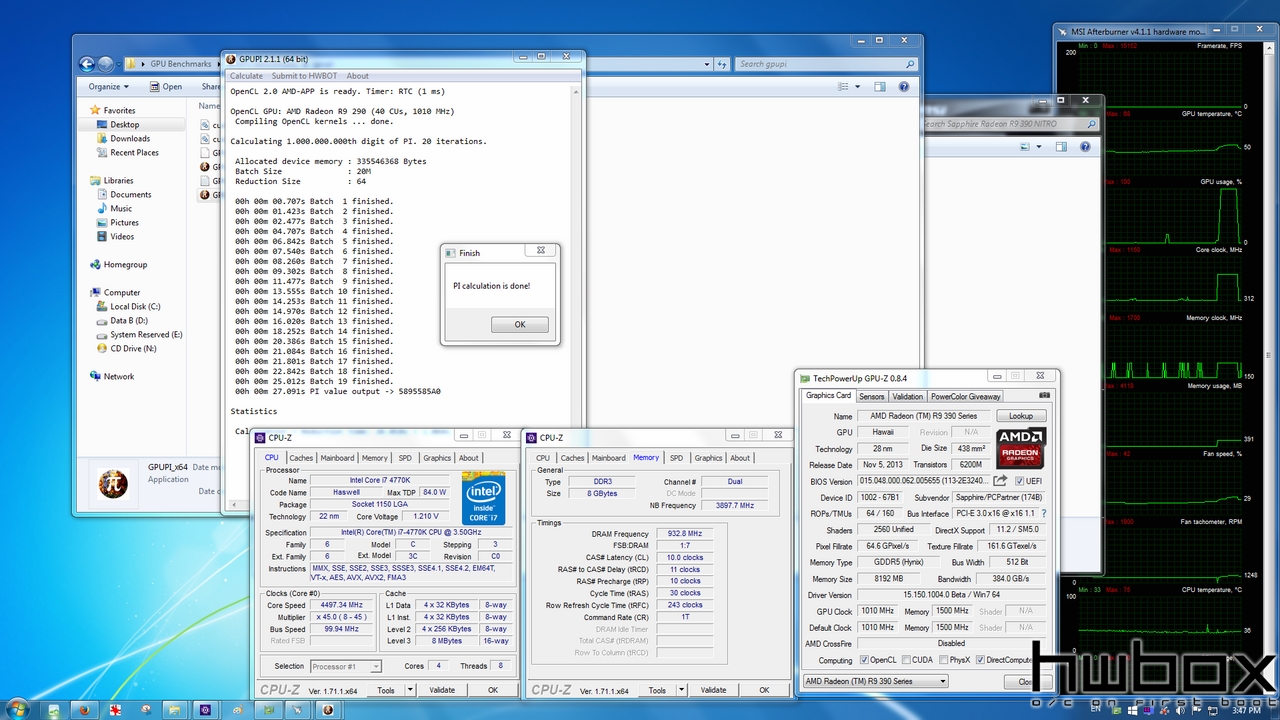Click the Favorites star icon

click(x=95, y=111)
